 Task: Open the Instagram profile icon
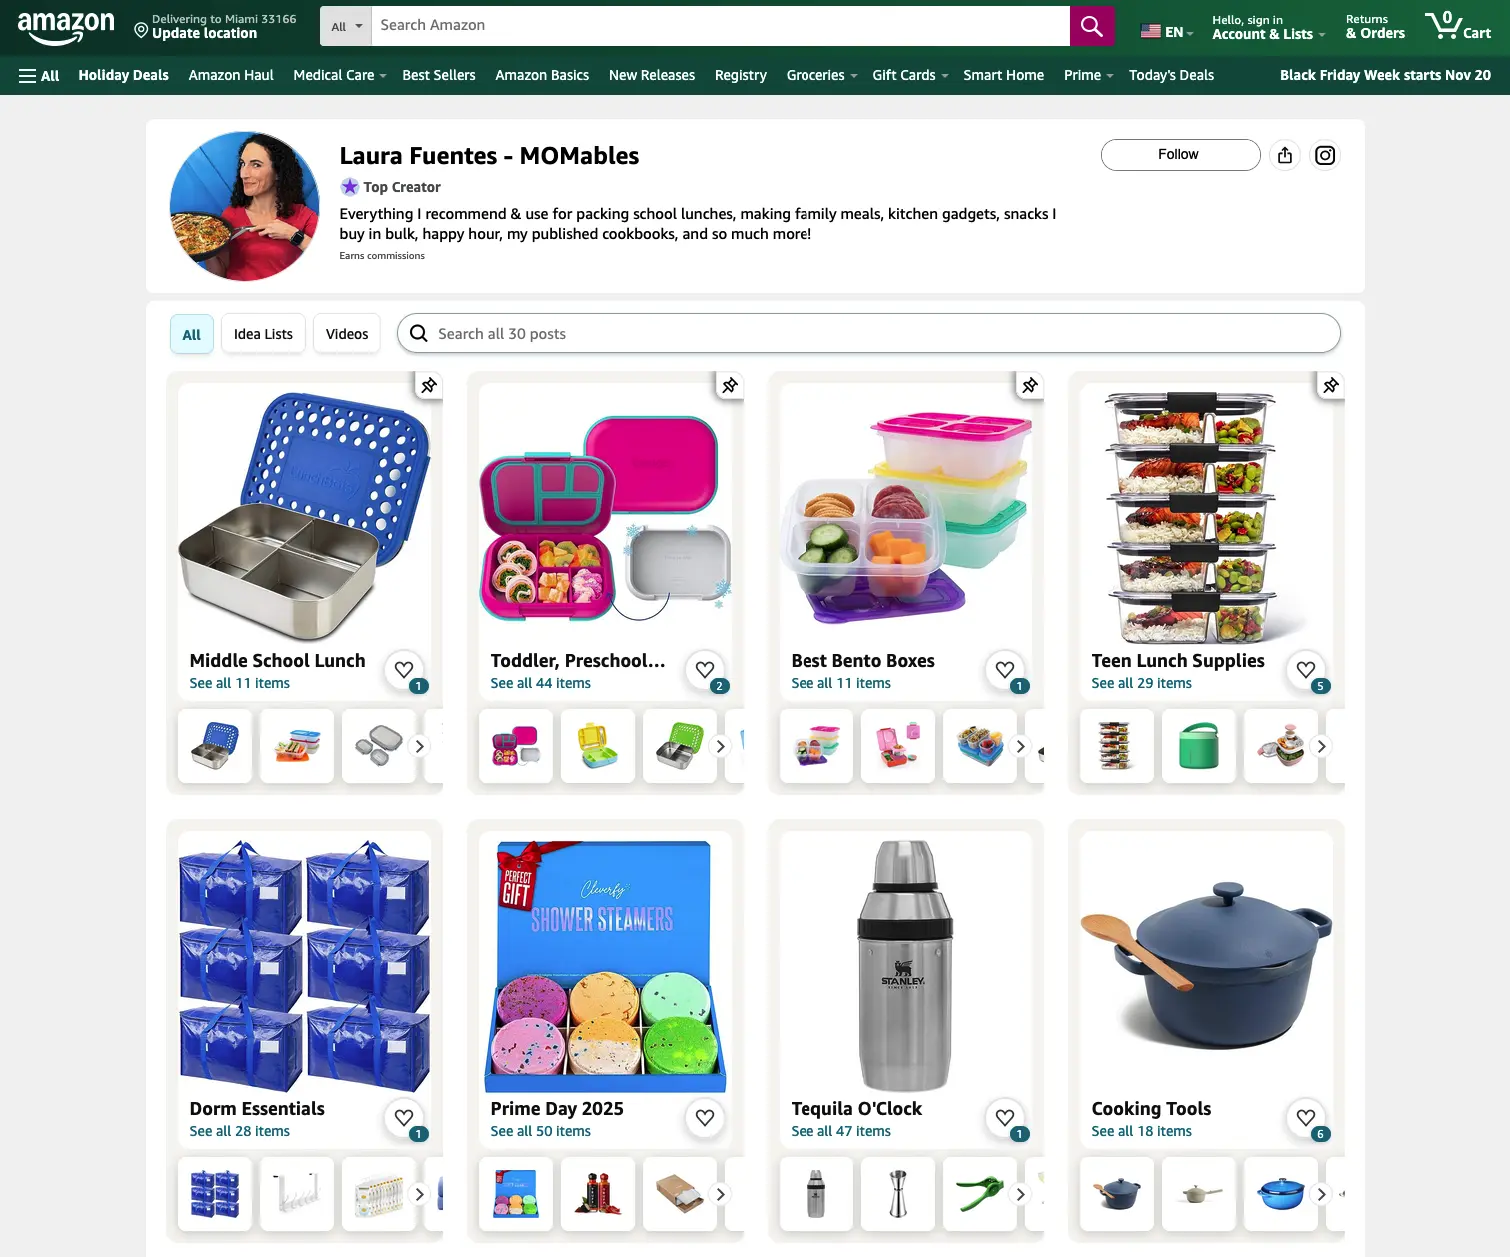point(1325,155)
